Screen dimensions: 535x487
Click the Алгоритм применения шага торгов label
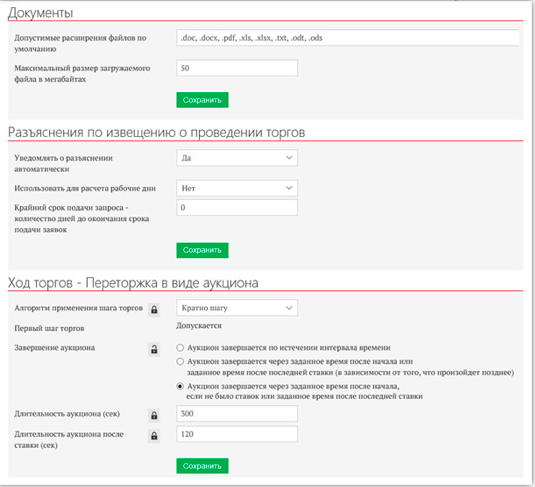click(78, 308)
